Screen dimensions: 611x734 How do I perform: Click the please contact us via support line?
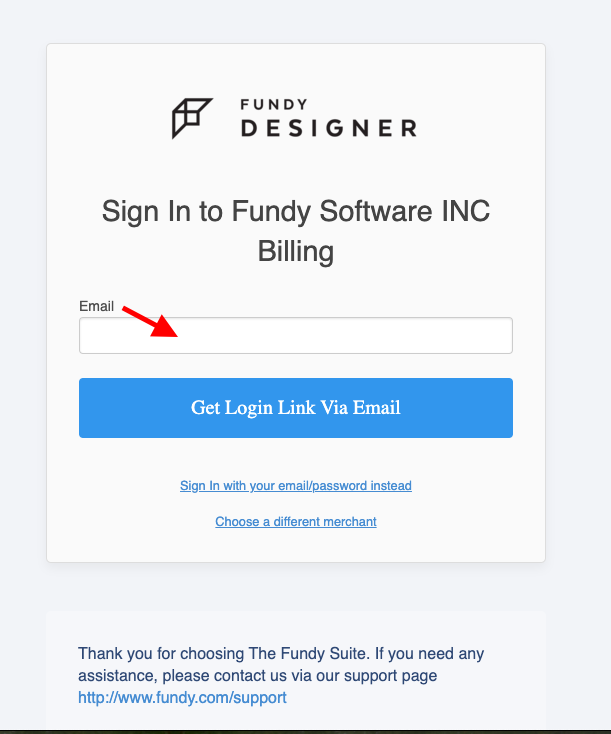pos(258,675)
